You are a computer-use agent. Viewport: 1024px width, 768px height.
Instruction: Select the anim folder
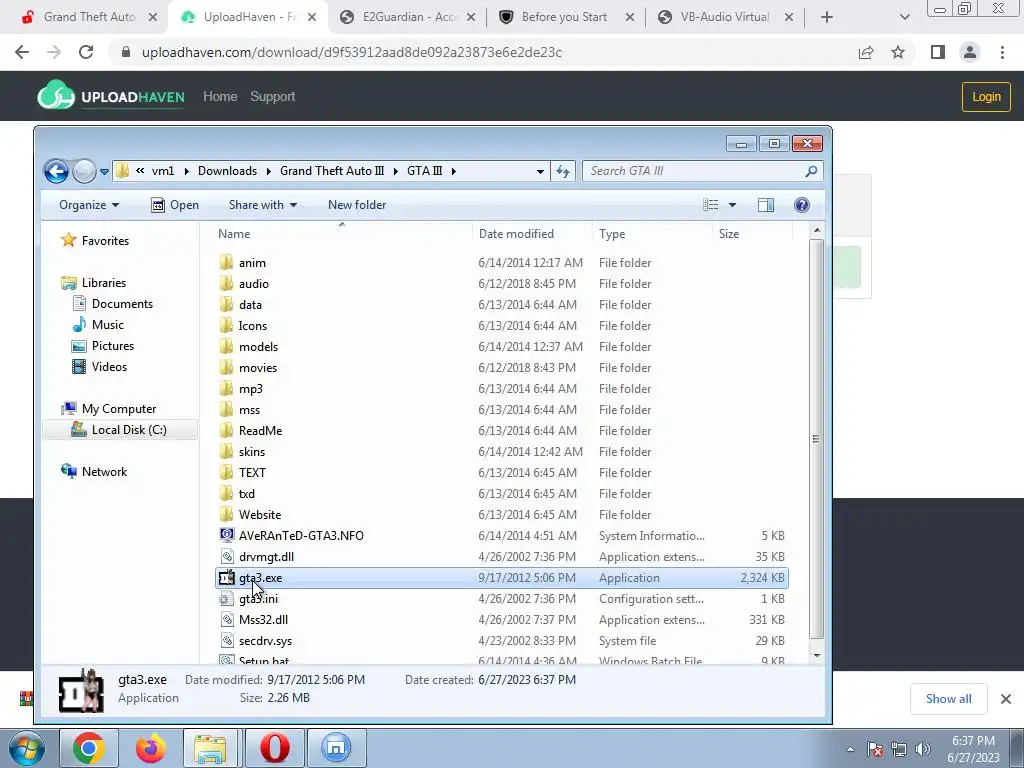[x=502, y=263]
